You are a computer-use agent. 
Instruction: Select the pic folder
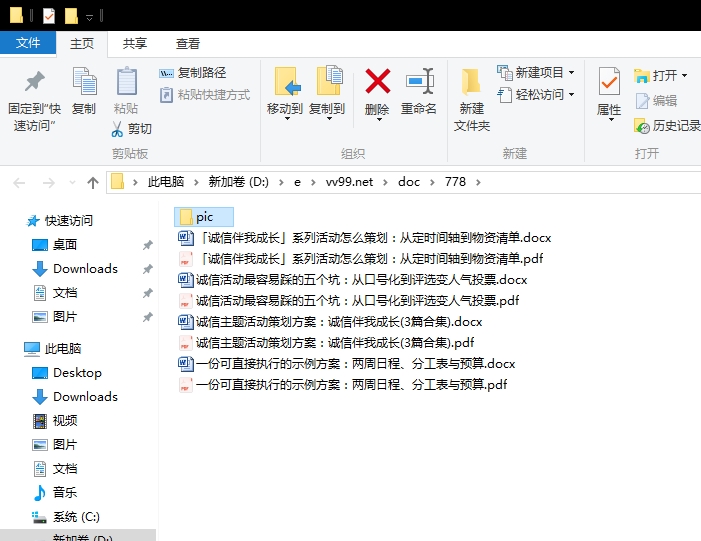point(204,217)
